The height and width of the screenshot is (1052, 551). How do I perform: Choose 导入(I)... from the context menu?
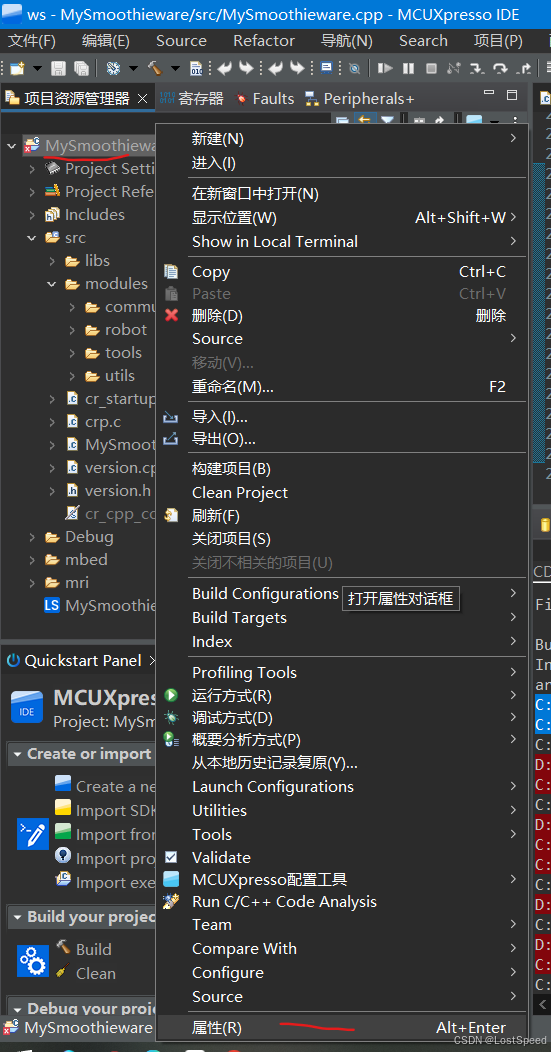coord(342,417)
